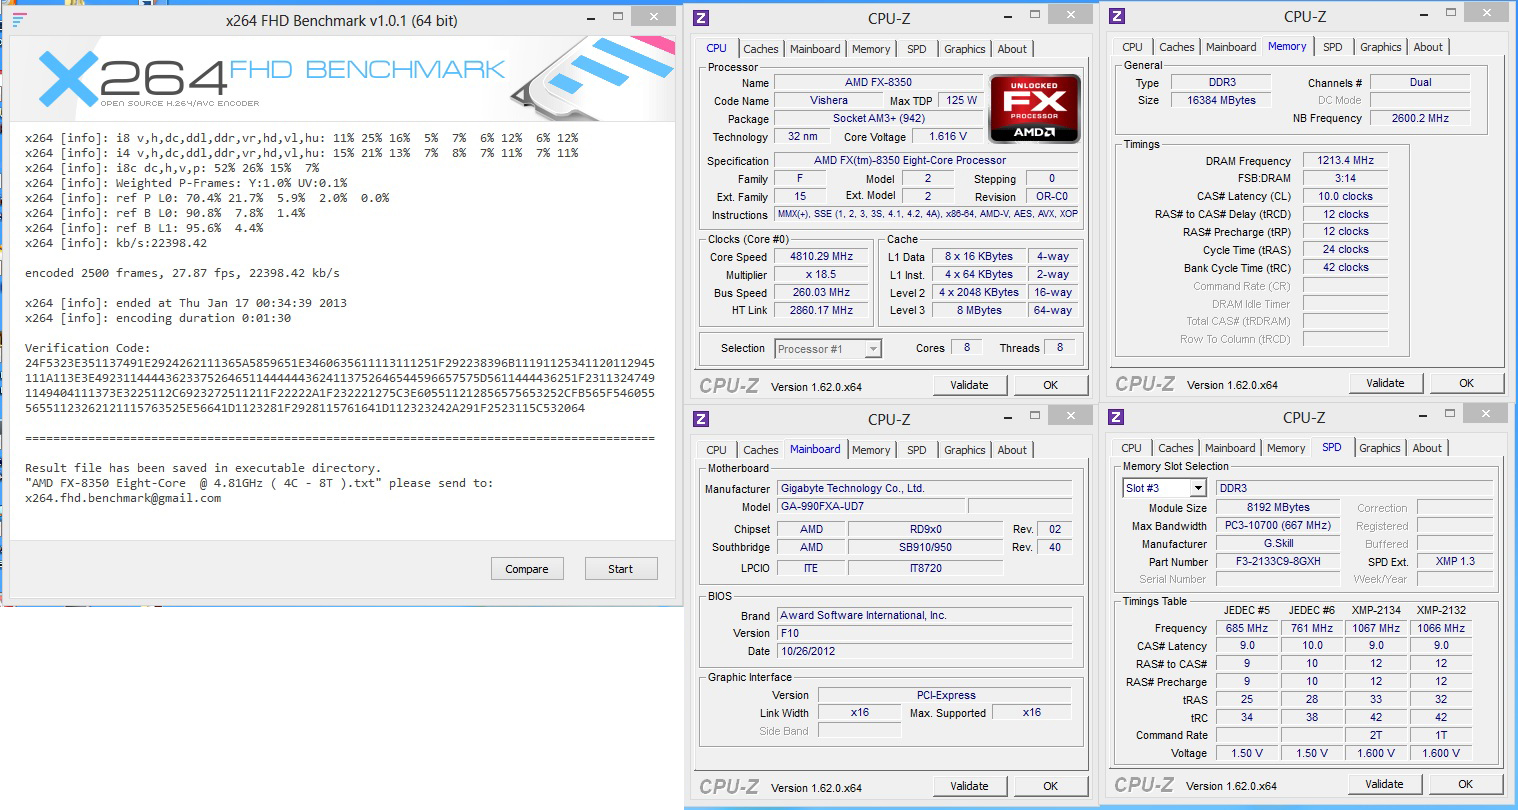This screenshot has height=810, width=1518.
Task: Click the mainboard Model field 'GA-990FXA-UD7'
Action: click(x=871, y=506)
